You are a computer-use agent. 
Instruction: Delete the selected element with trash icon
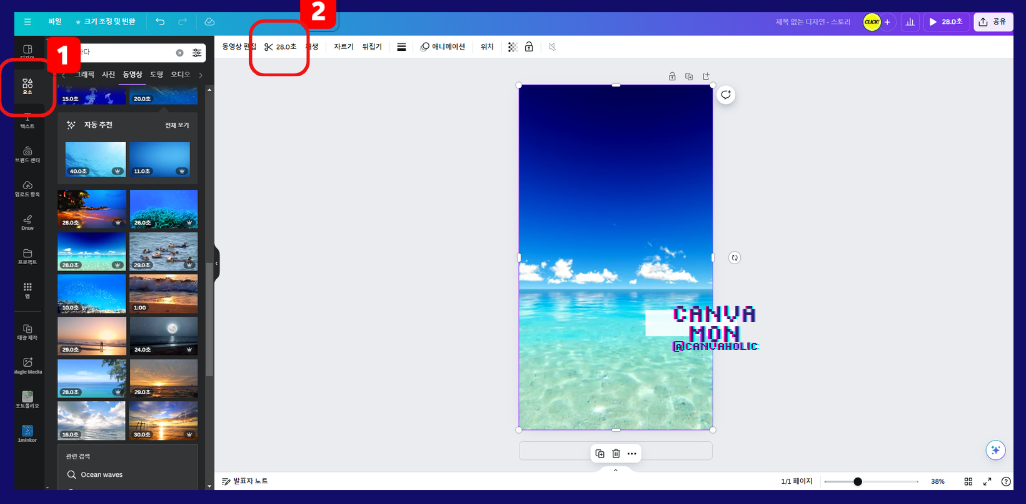[616, 454]
